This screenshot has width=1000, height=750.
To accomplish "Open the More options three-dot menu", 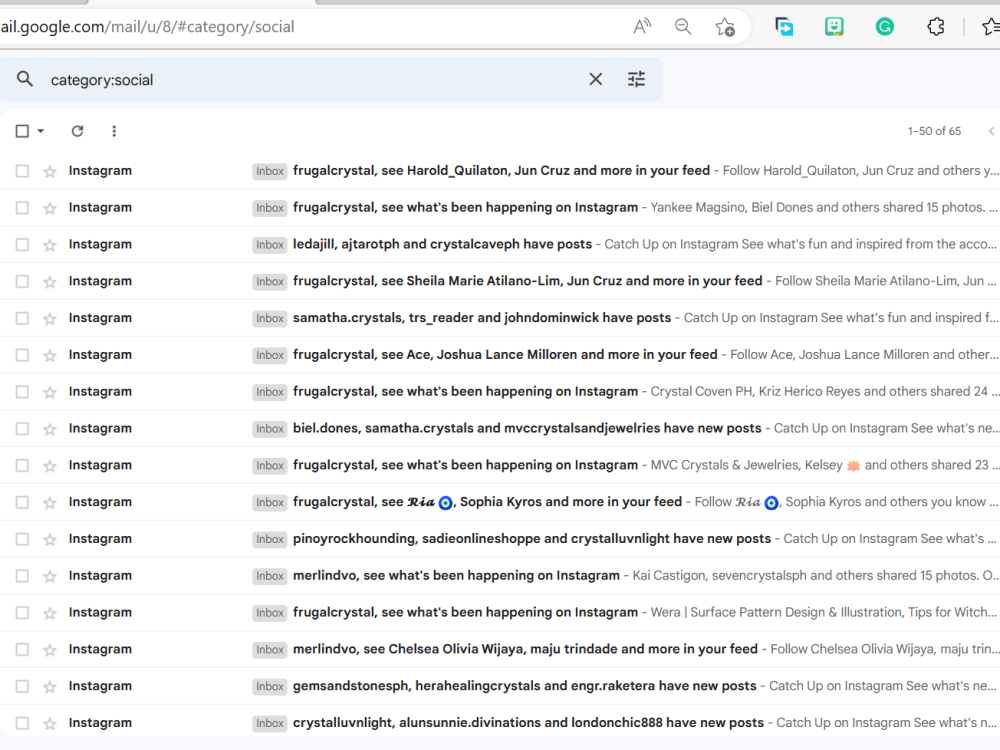I will [x=114, y=131].
